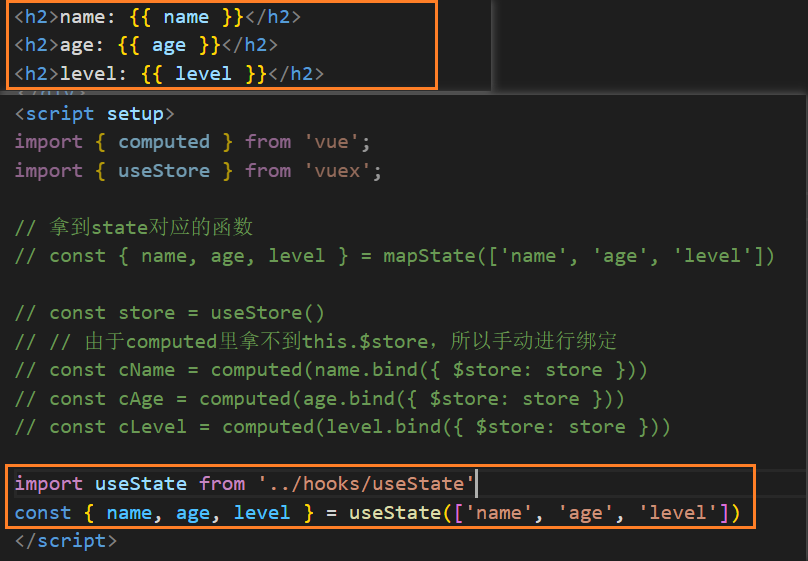Image resolution: width=808 pixels, height=561 pixels.
Task: Click the commented 'const cAge = computed' line
Action: click(x=319, y=399)
